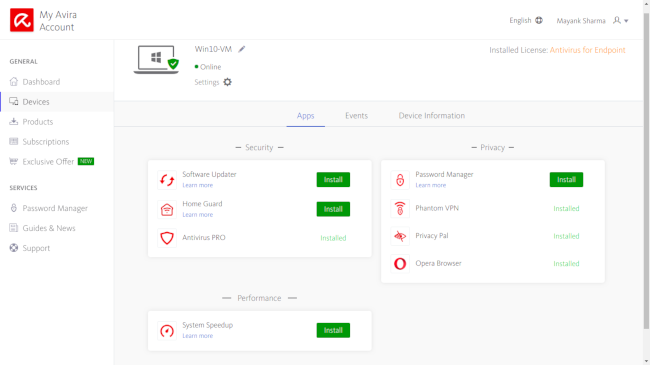Open device Settings gear icon
The width and height of the screenshot is (650, 365).
(x=227, y=82)
